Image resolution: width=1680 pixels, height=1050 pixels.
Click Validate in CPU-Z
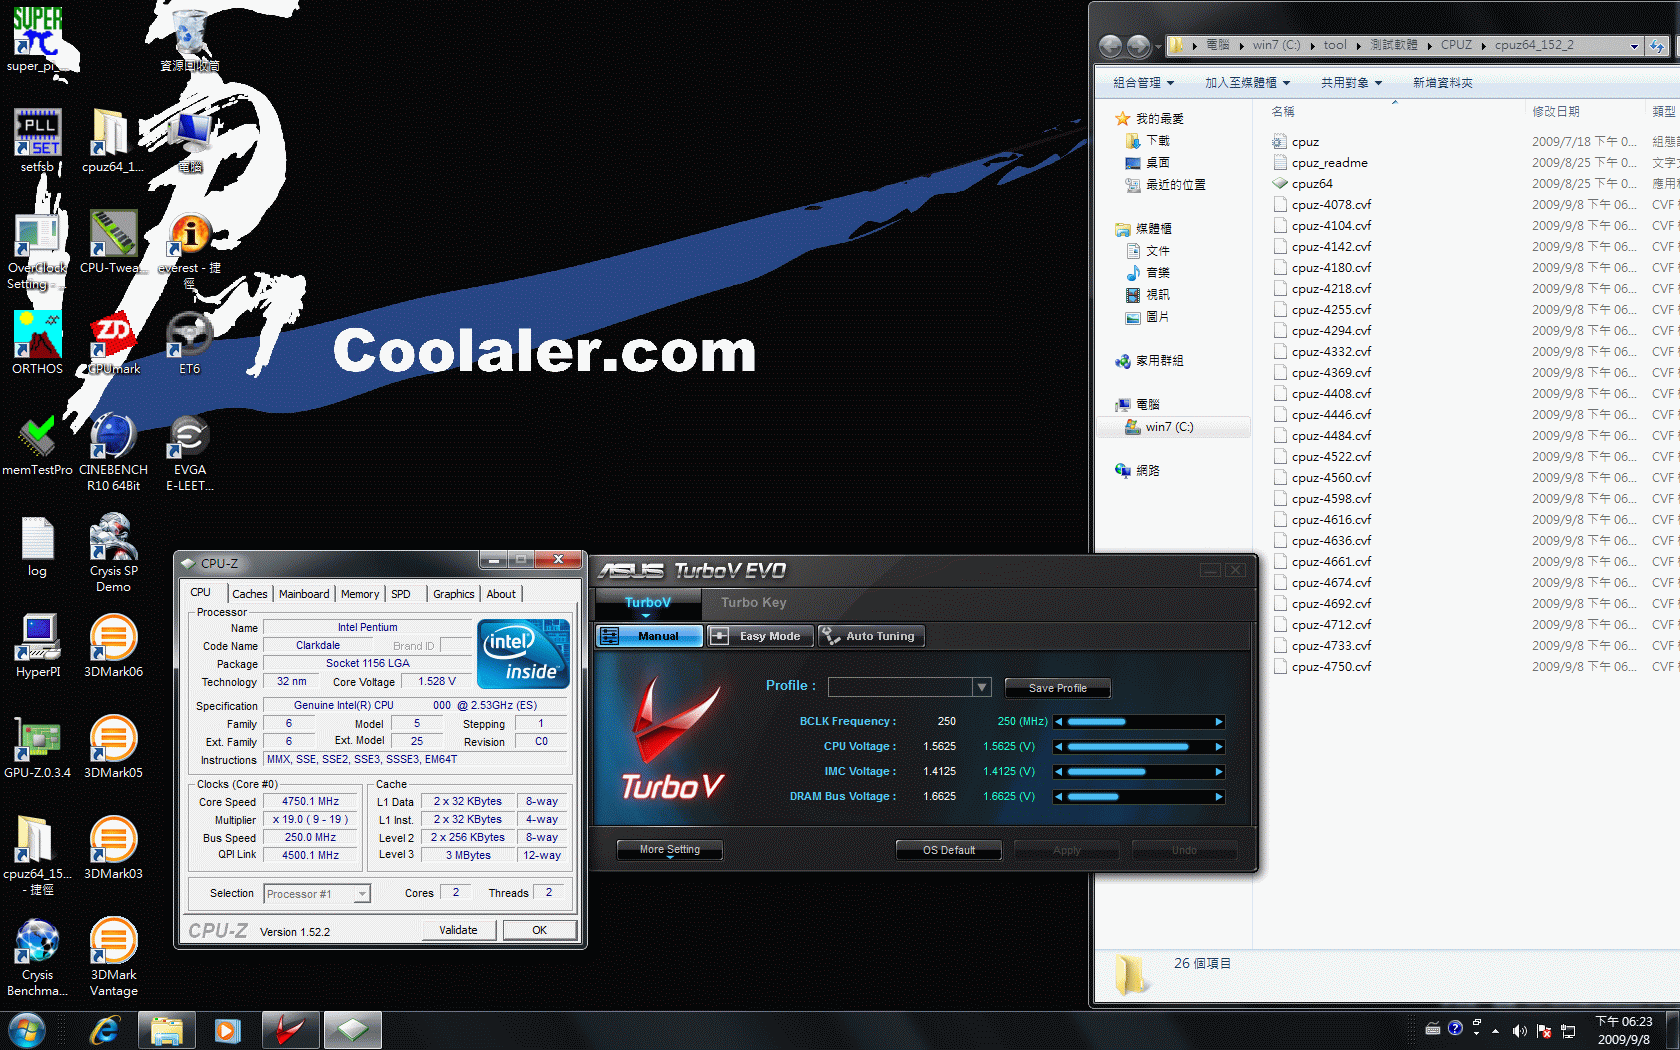click(458, 930)
